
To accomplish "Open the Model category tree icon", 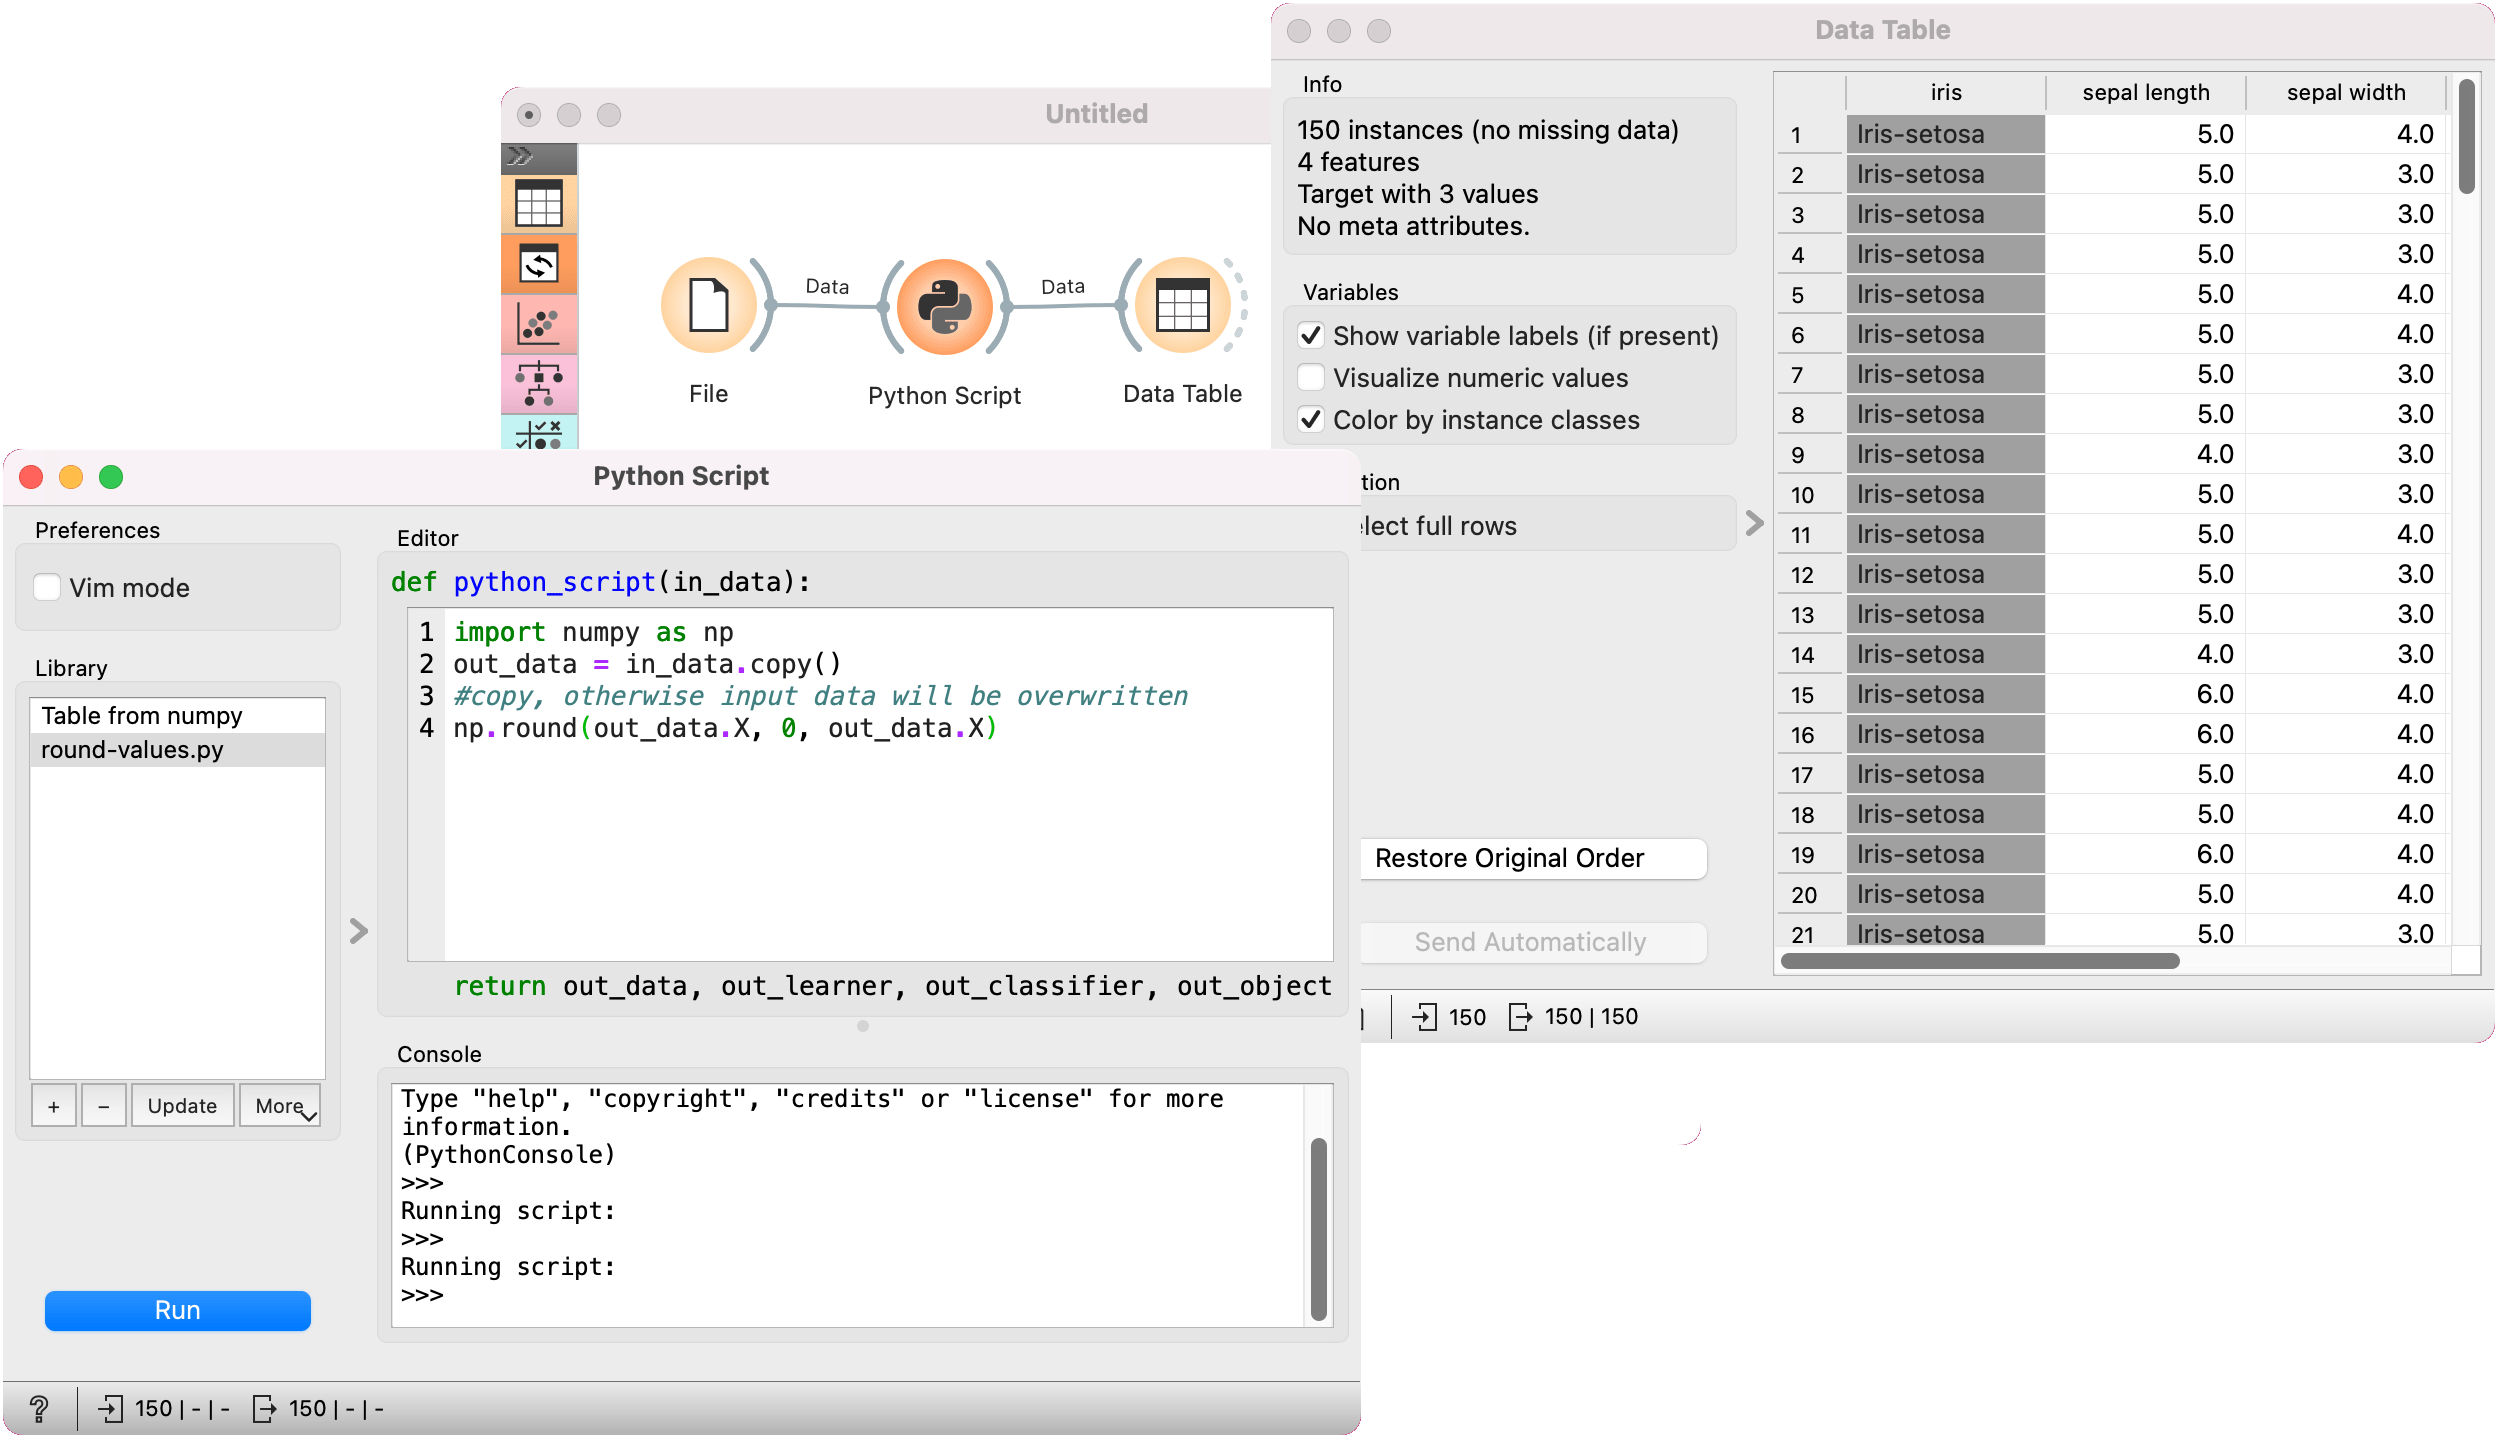I will point(539,384).
